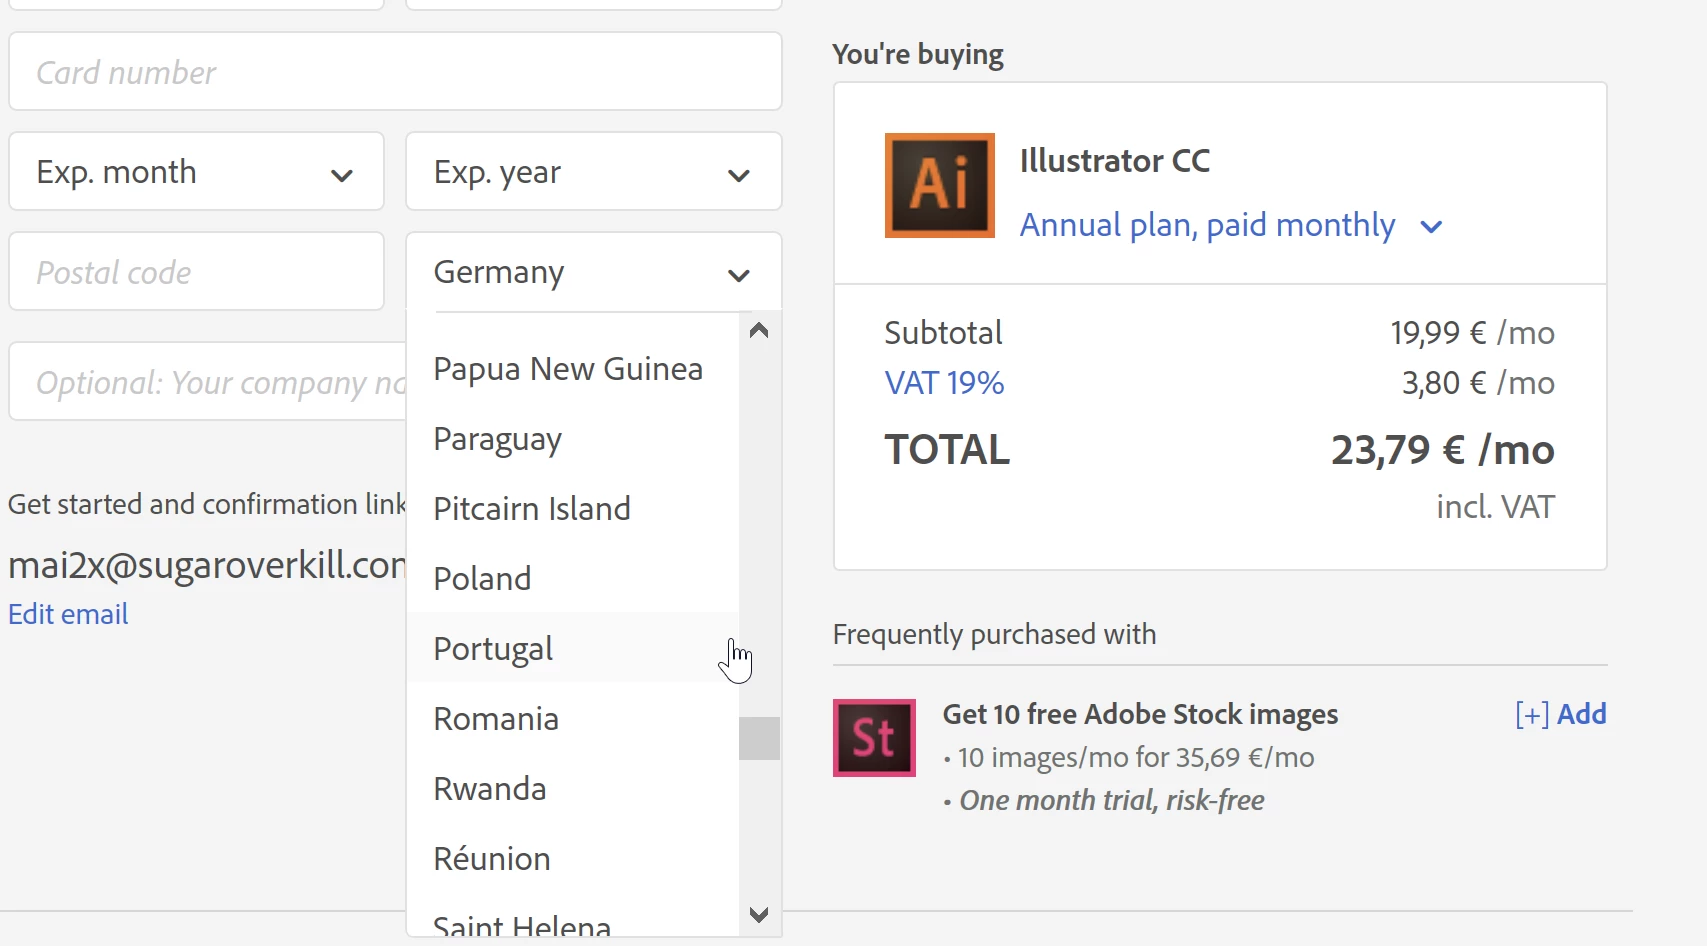Change the Annual plan, paid monthly option
This screenshot has height=946, width=1707.
(x=1231, y=226)
